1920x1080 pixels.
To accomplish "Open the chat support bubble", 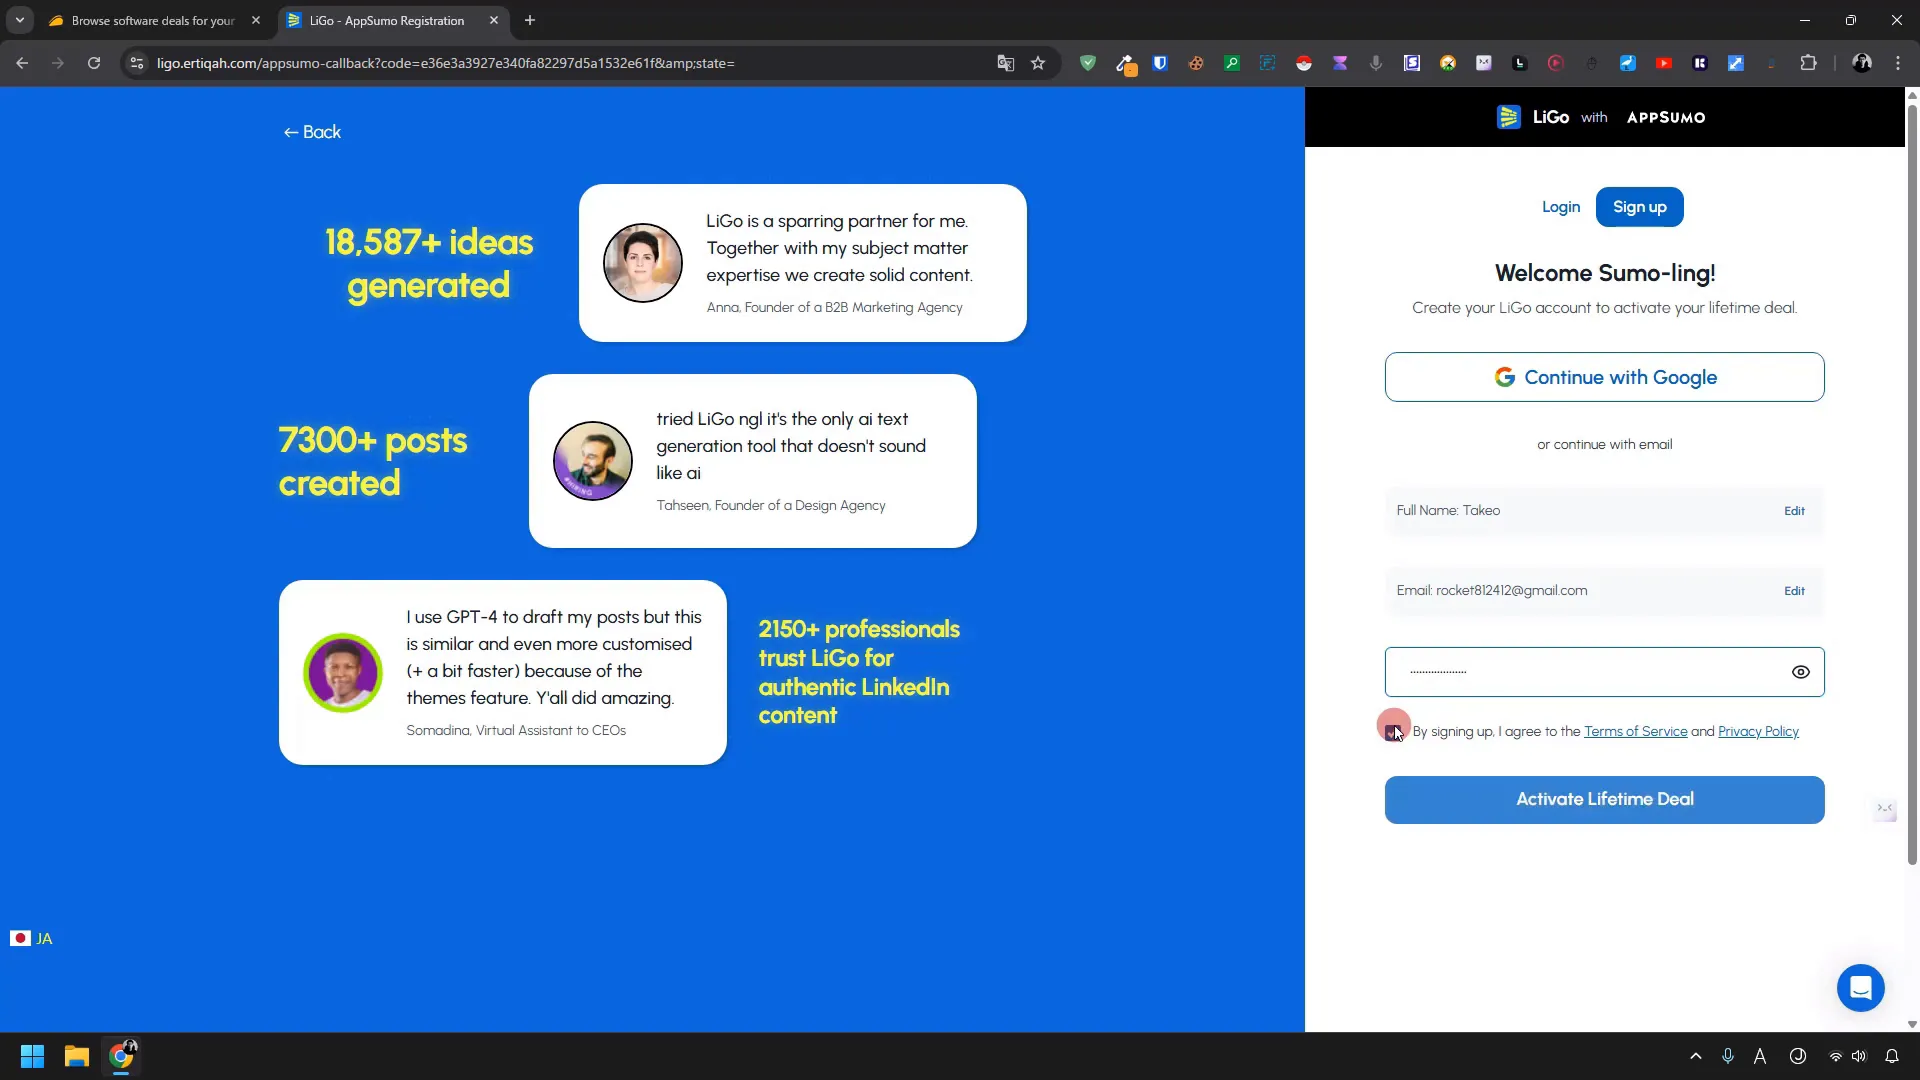I will click(1860, 988).
